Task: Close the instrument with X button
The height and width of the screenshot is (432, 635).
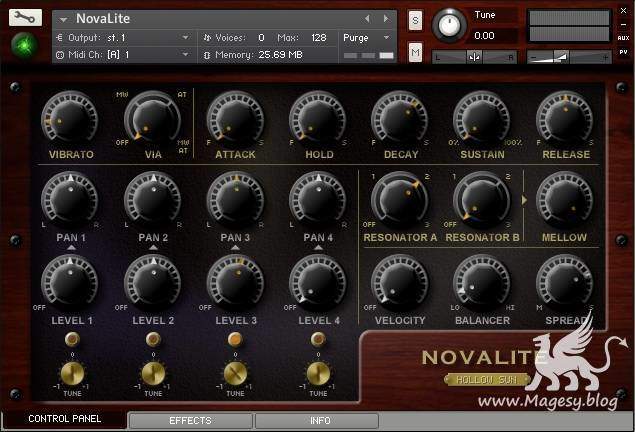Action: click(624, 11)
